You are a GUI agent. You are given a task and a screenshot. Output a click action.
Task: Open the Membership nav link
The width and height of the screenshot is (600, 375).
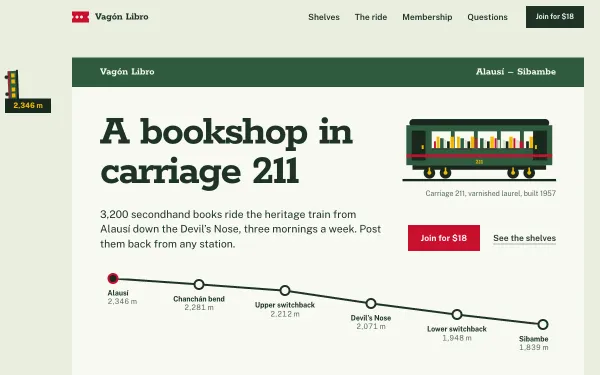tap(427, 17)
